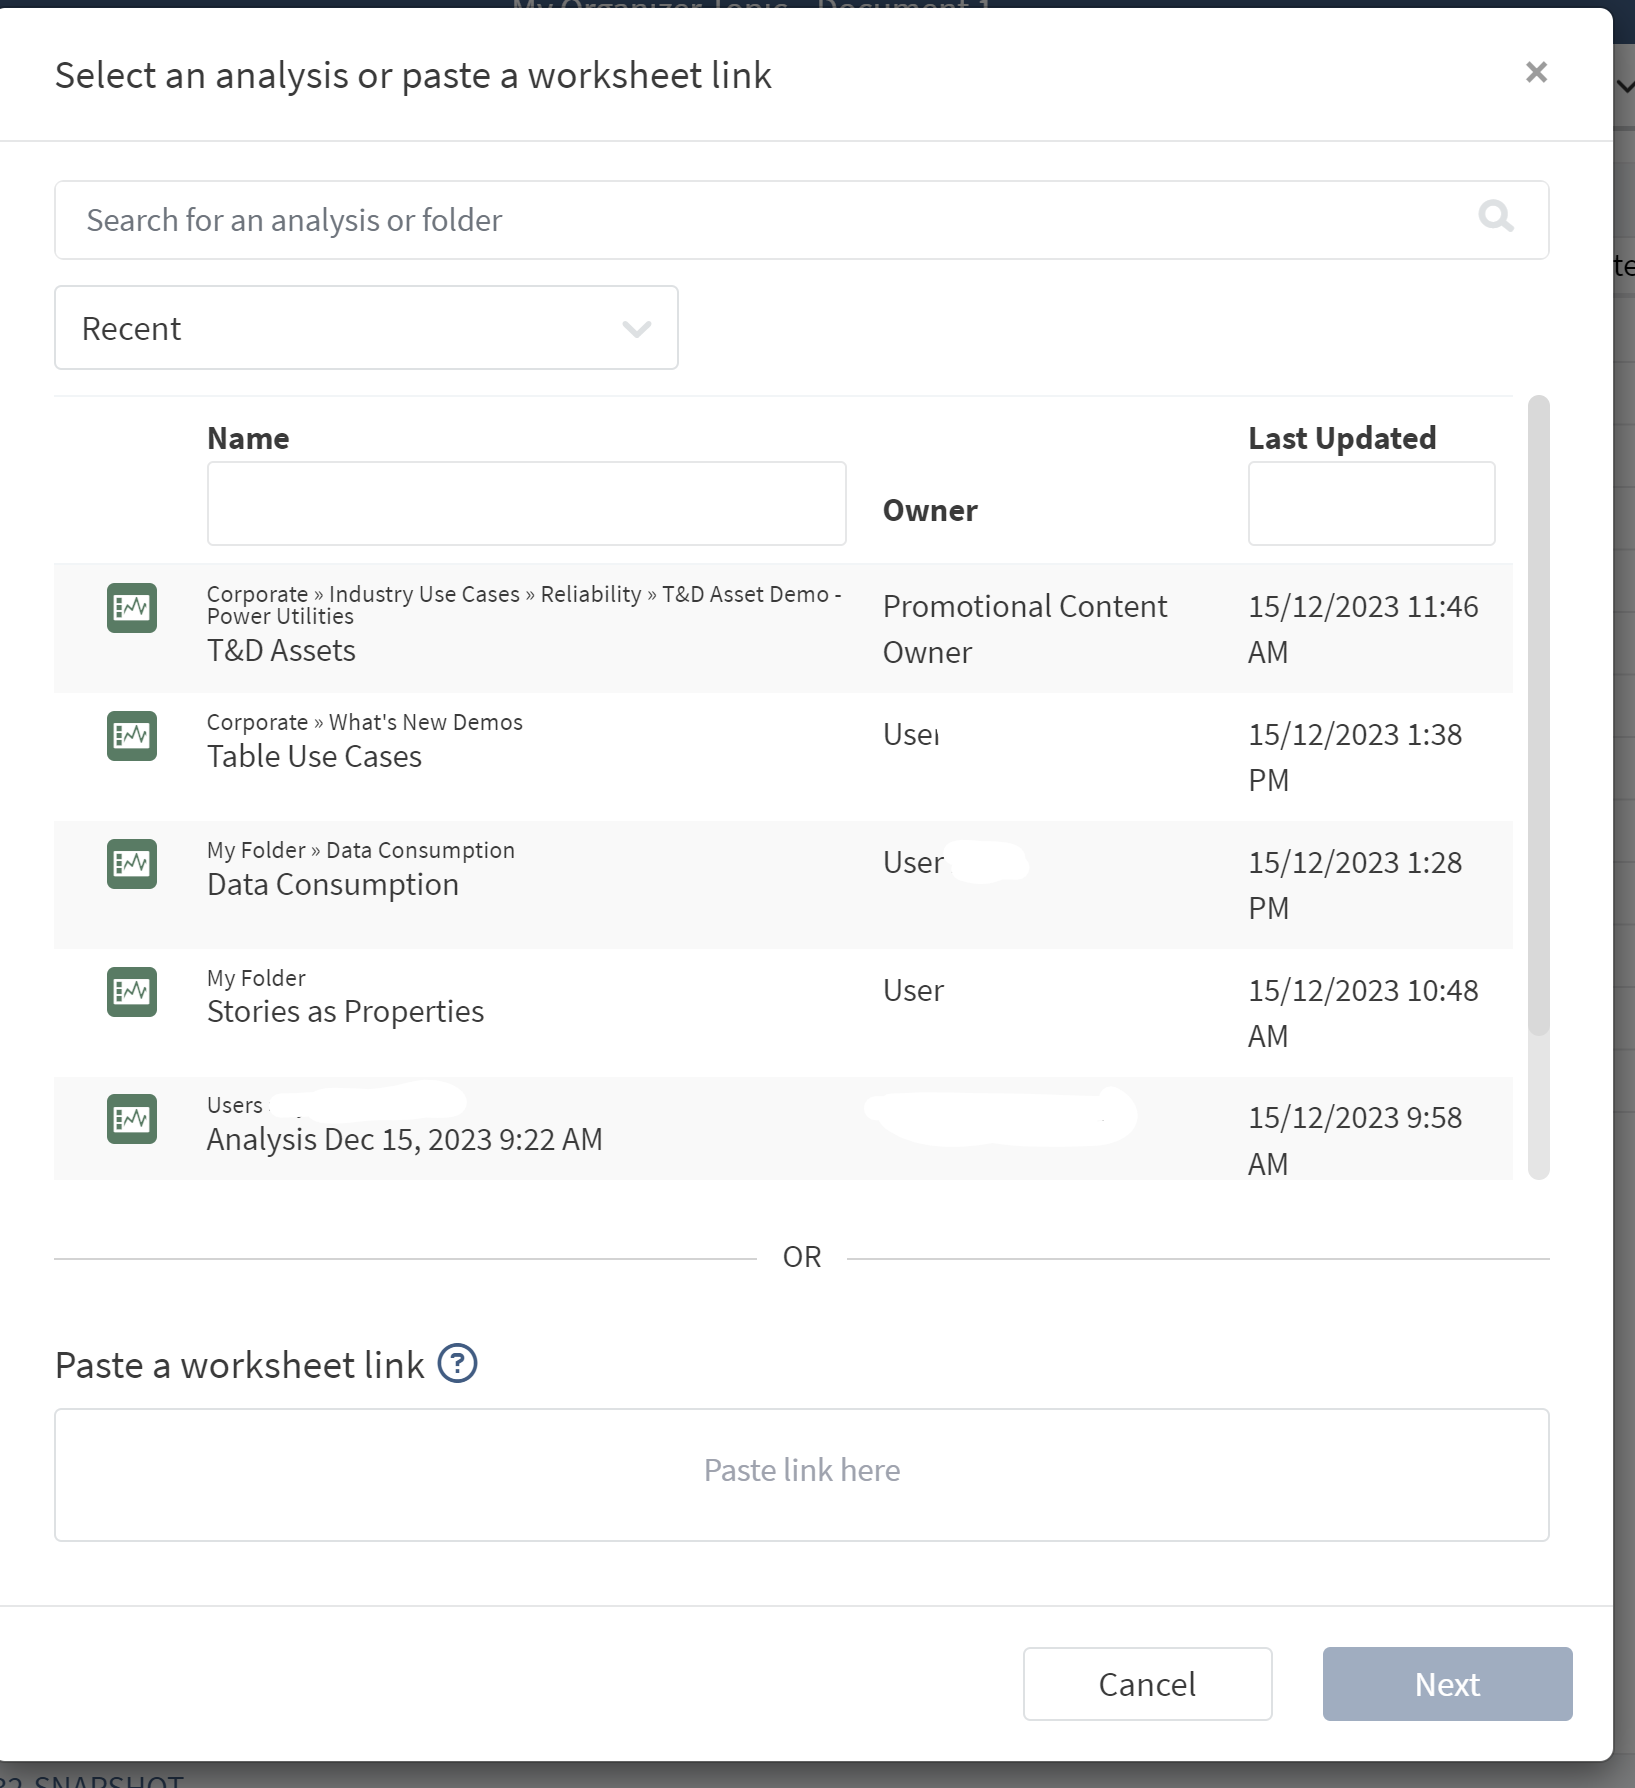Click the Data Consumption analysis icon
The width and height of the screenshot is (1635, 1788).
(131, 864)
